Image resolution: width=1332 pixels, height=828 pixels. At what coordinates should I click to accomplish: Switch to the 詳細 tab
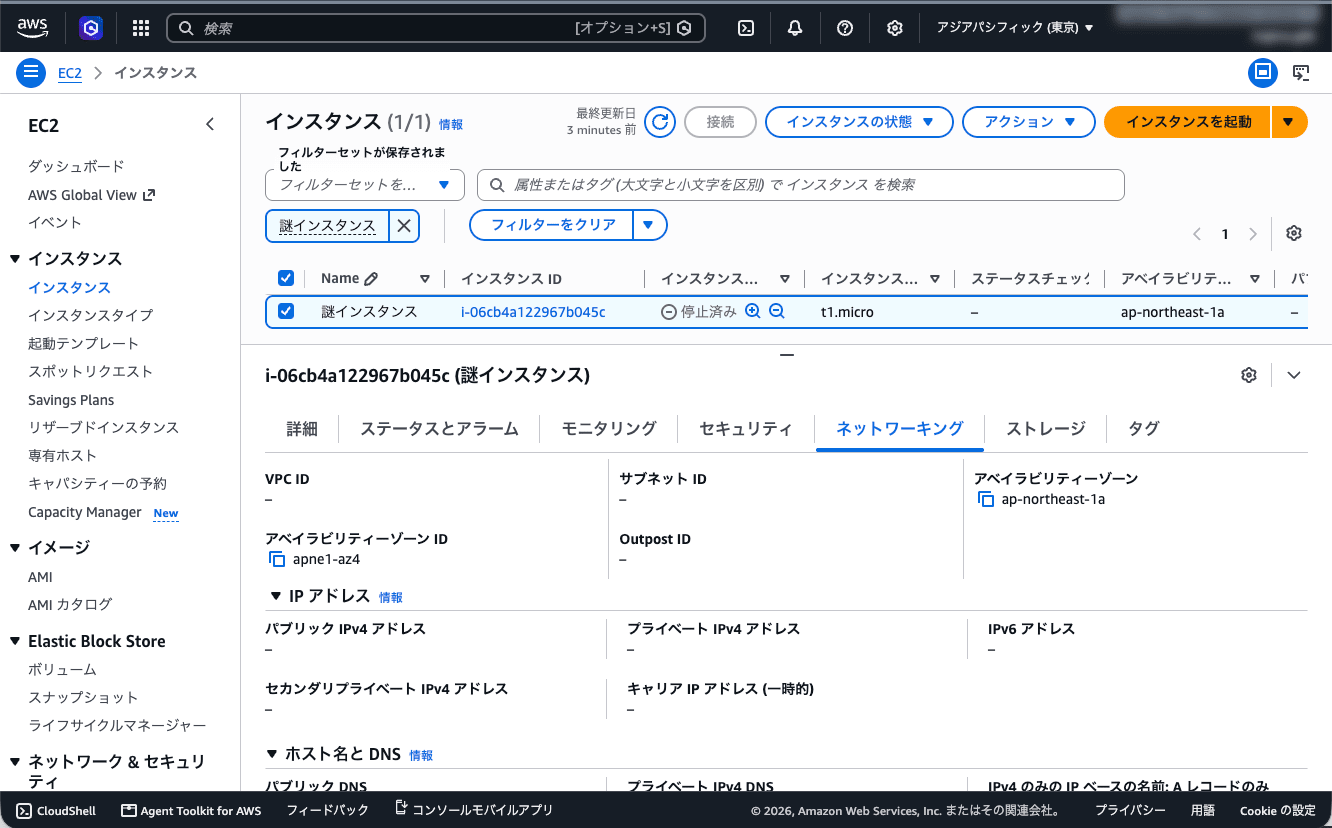(x=302, y=429)
